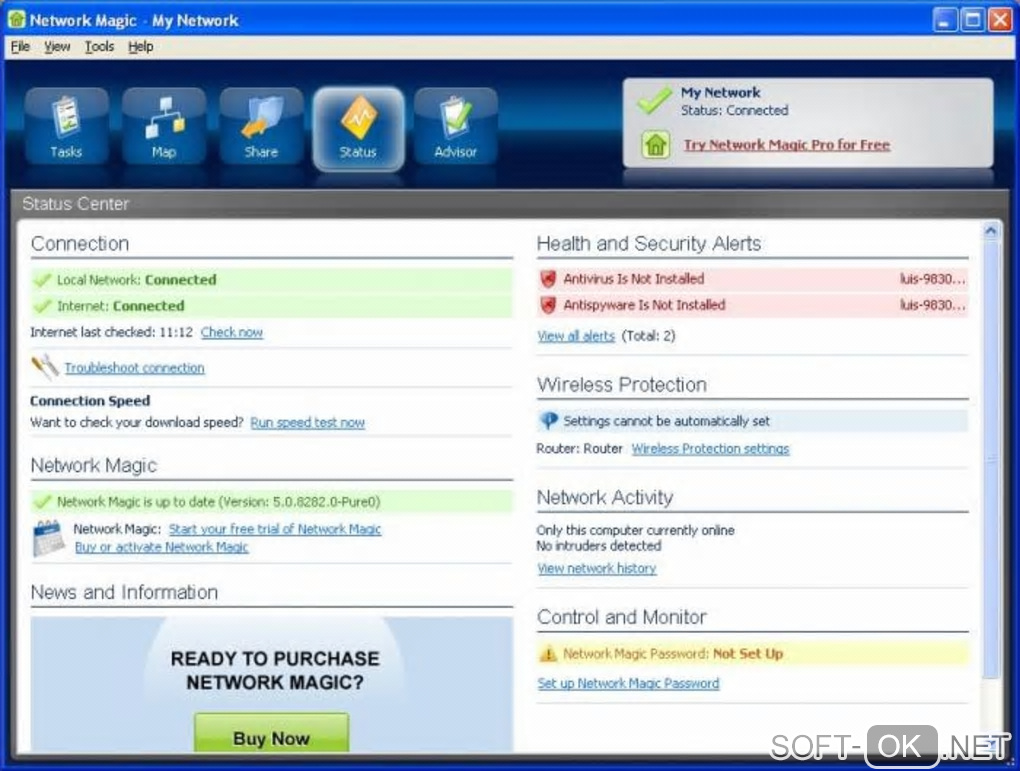Open the Share folder icon
The image size is (1020, 771).
[261, 127]
